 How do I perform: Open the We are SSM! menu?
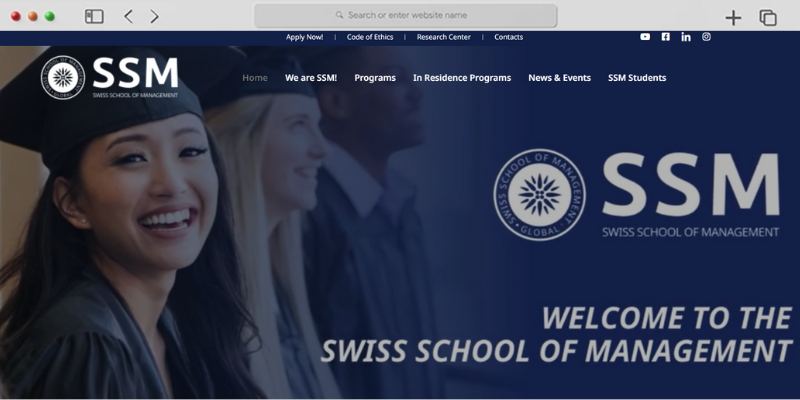(x=311, y=78)
